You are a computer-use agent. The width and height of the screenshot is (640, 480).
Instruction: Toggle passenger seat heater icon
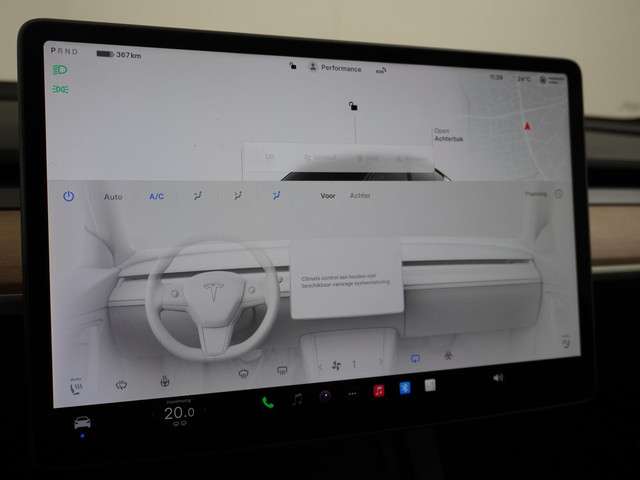pyautogui.click(x=566, y=341)
